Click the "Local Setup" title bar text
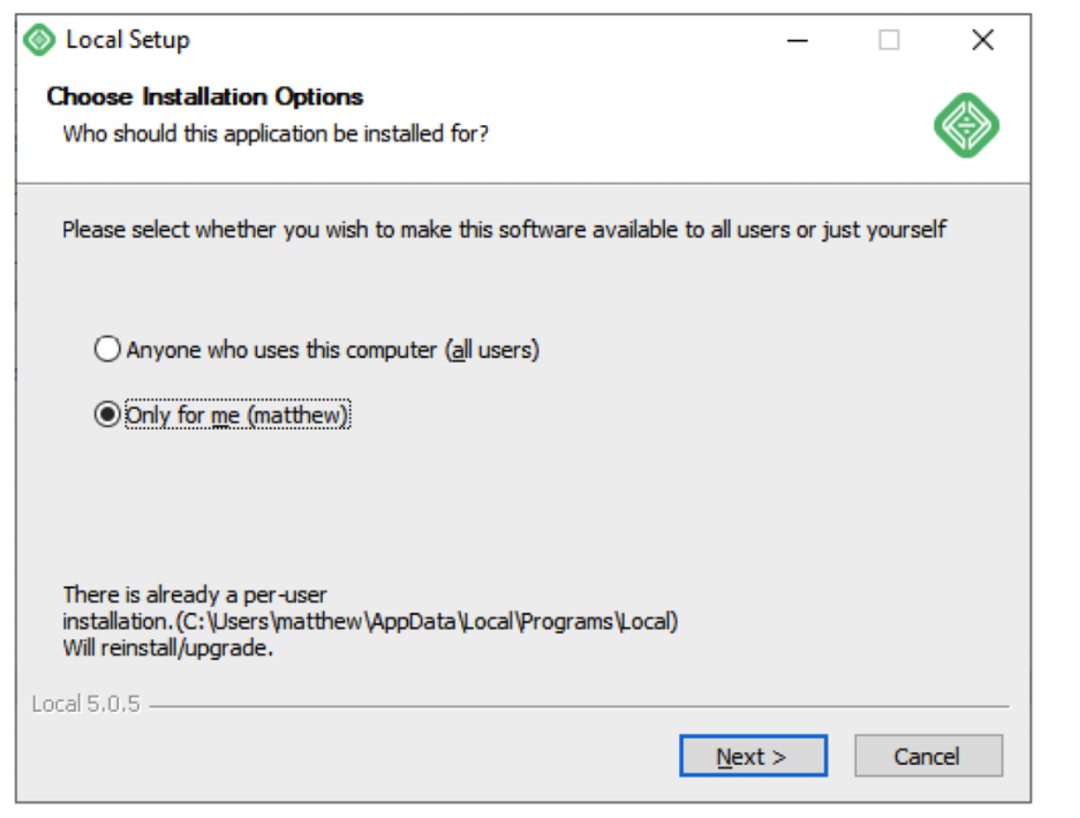The height and width of the screenshot is (818, 1080). click(x=127, y=40)
